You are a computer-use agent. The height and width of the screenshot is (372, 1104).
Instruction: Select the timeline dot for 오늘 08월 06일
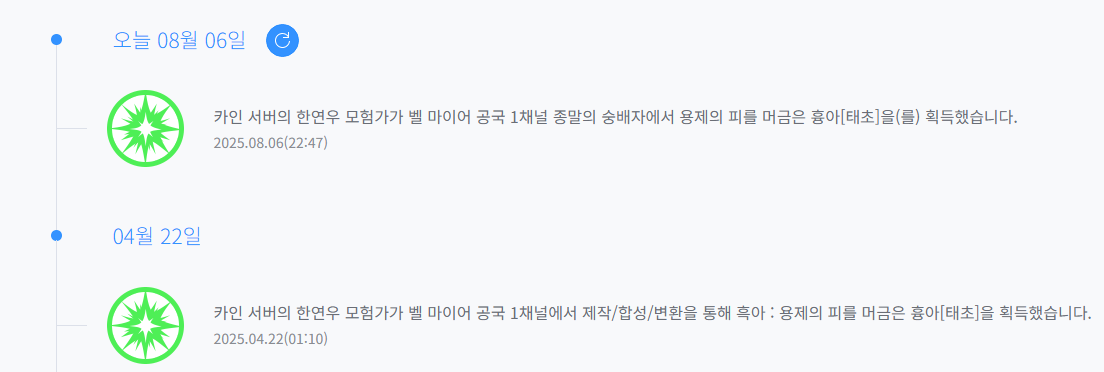click(56, 40)
